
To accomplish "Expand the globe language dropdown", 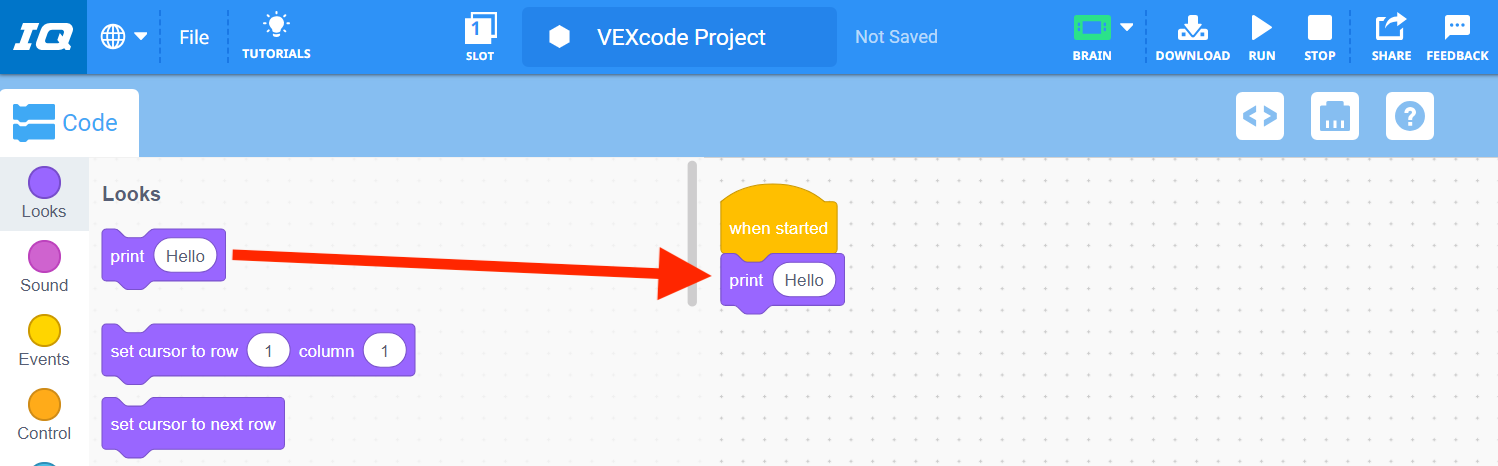I will (124, 37).
